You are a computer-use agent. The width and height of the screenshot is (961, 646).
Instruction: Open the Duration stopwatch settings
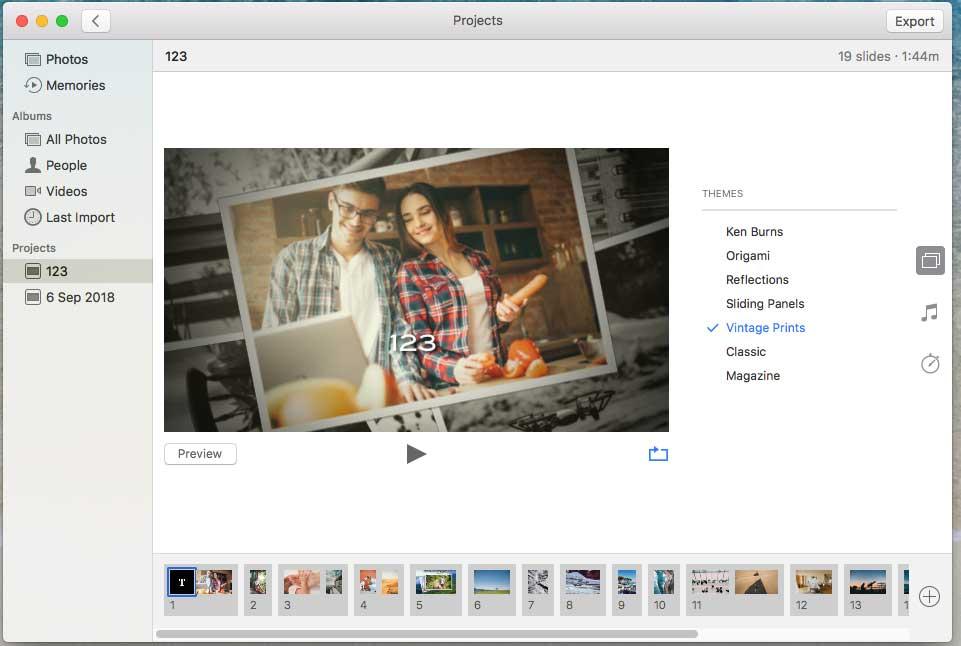pyautogui.click(x=930, y=363)
